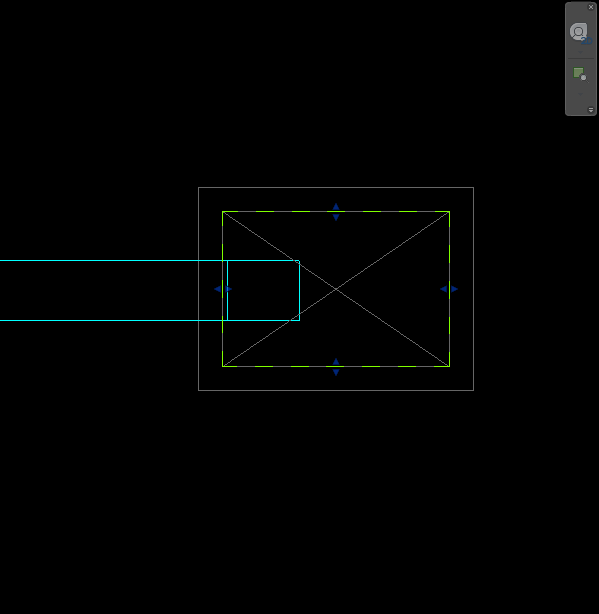Click the right-pointing handle outside right edge
Viewport: 599px width, 614px height.
click(455, 289)
